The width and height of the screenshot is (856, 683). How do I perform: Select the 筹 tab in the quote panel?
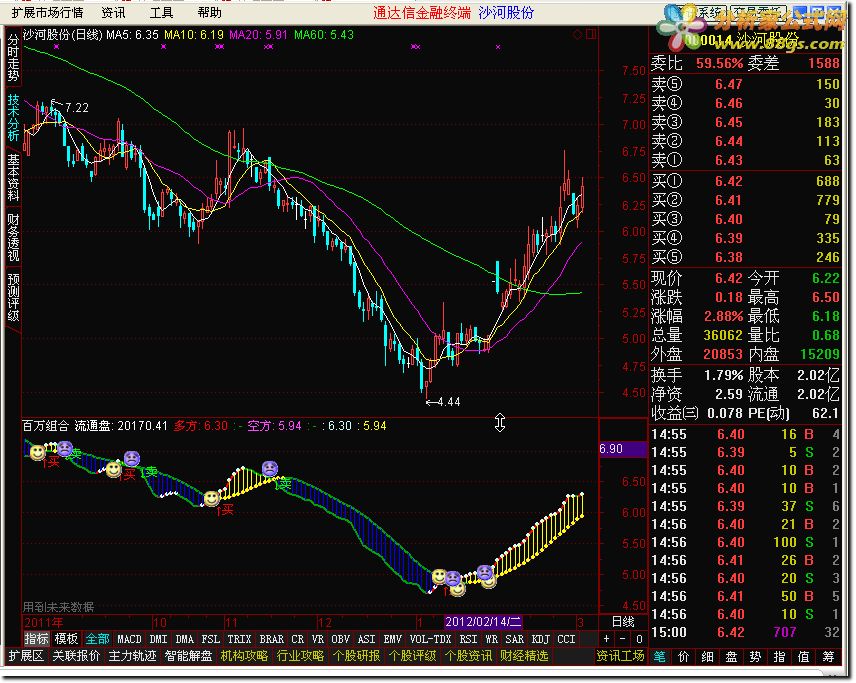[x=829, y=656]
